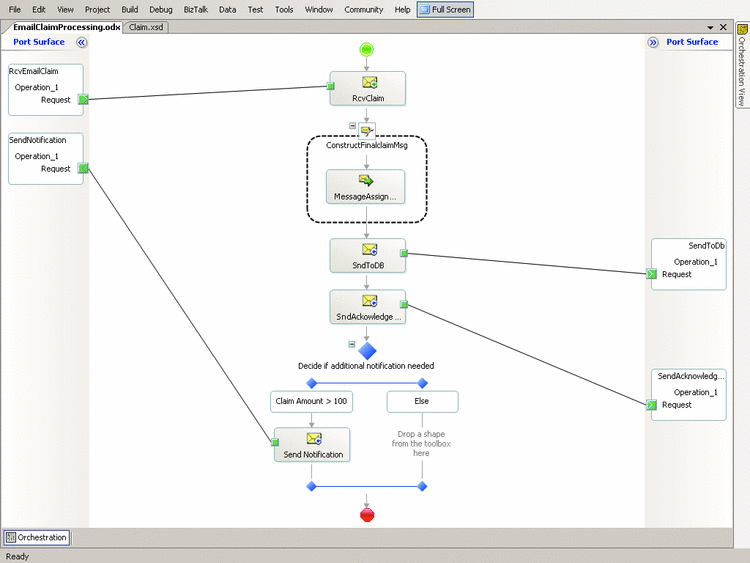This screenshot has height=563, width=750.
Task: Select the EmailClaimProcessing.odx tab
Action: coord(66,27)
